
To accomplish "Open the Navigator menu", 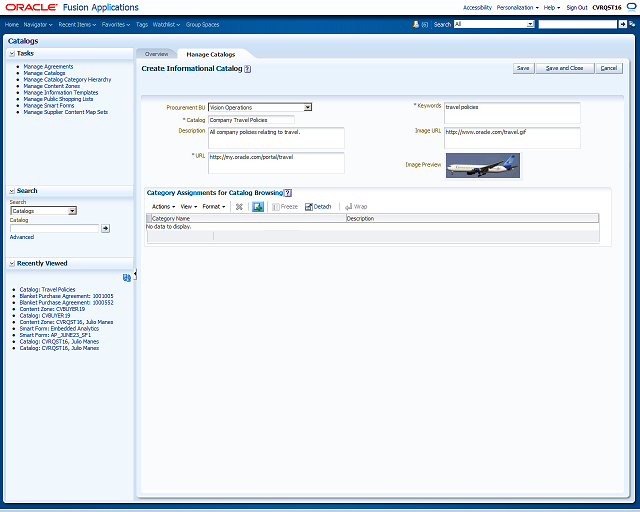I will click(x=38, y=24).
